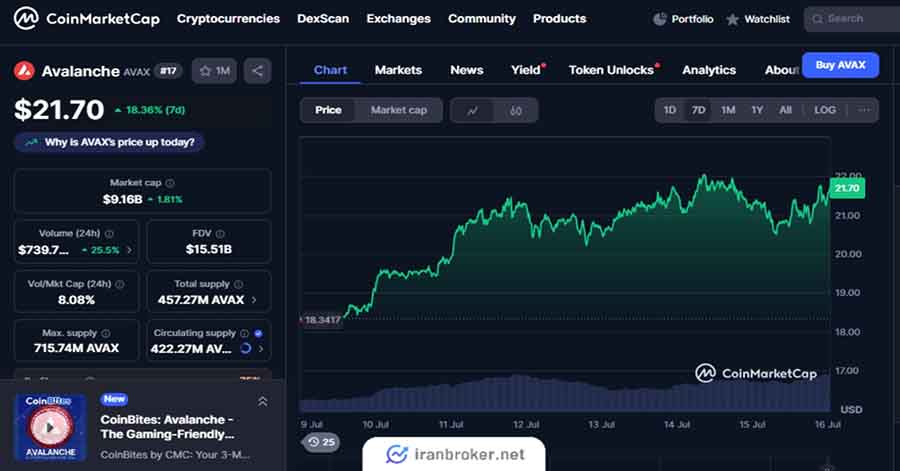Open the Watchlist star link
Screen dimensions: 900x471
(x=758, y=19)
